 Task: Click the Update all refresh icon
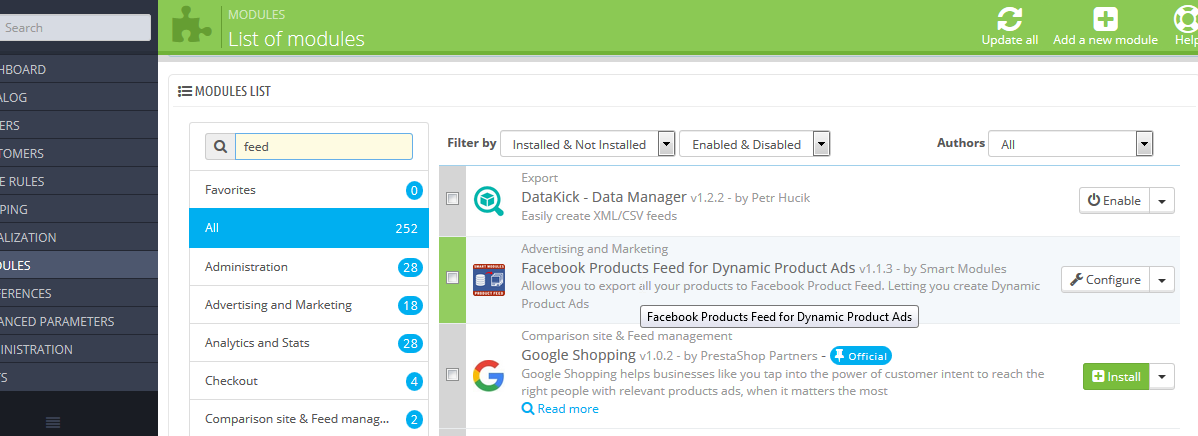[1009, 18]
